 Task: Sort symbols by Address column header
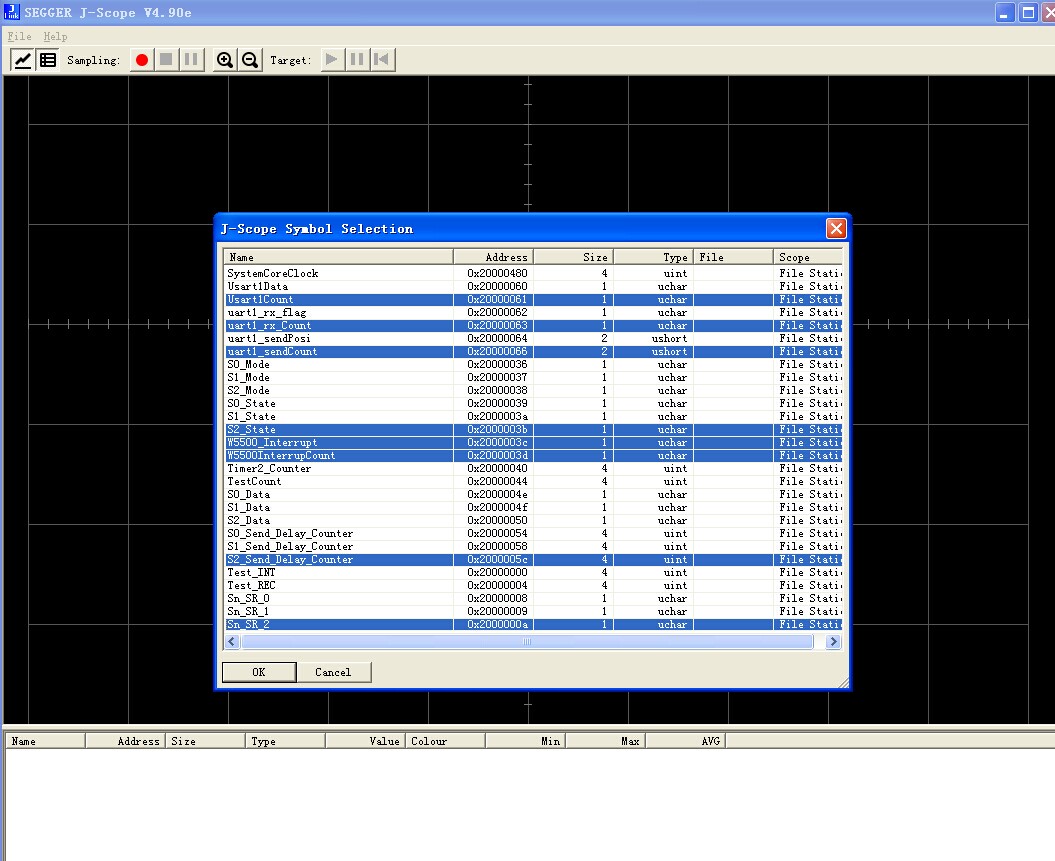pos(493,257)
